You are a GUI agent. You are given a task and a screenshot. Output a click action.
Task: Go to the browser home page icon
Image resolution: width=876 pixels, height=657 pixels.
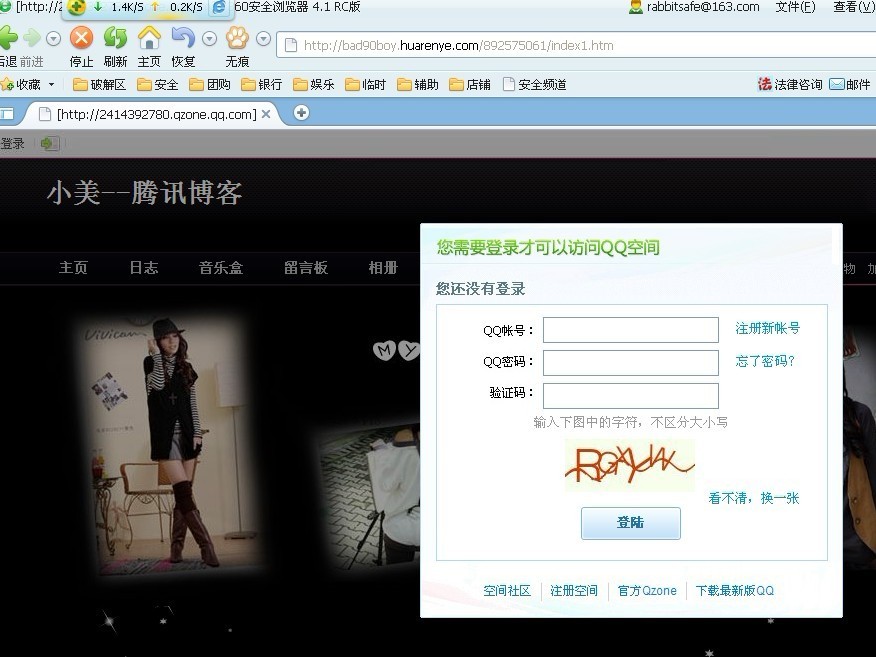[x=149, y=38]
